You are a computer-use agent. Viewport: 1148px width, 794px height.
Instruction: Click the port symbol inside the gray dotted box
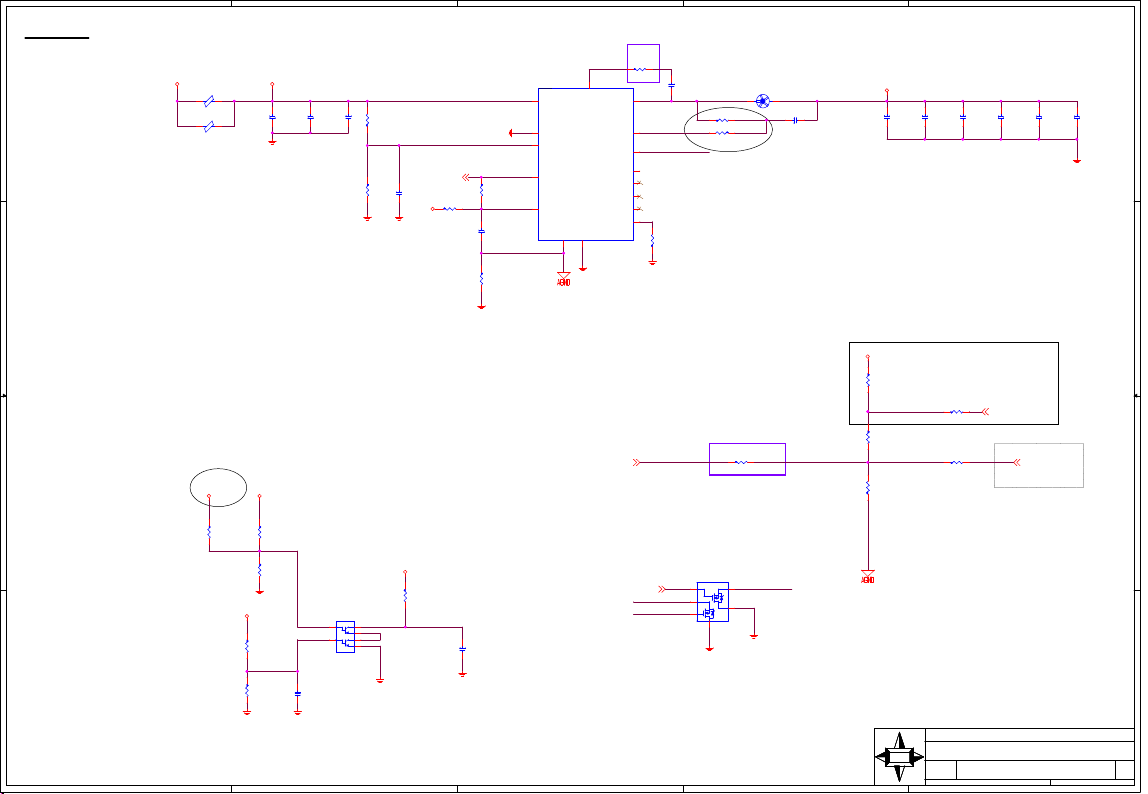[1016, 462]
